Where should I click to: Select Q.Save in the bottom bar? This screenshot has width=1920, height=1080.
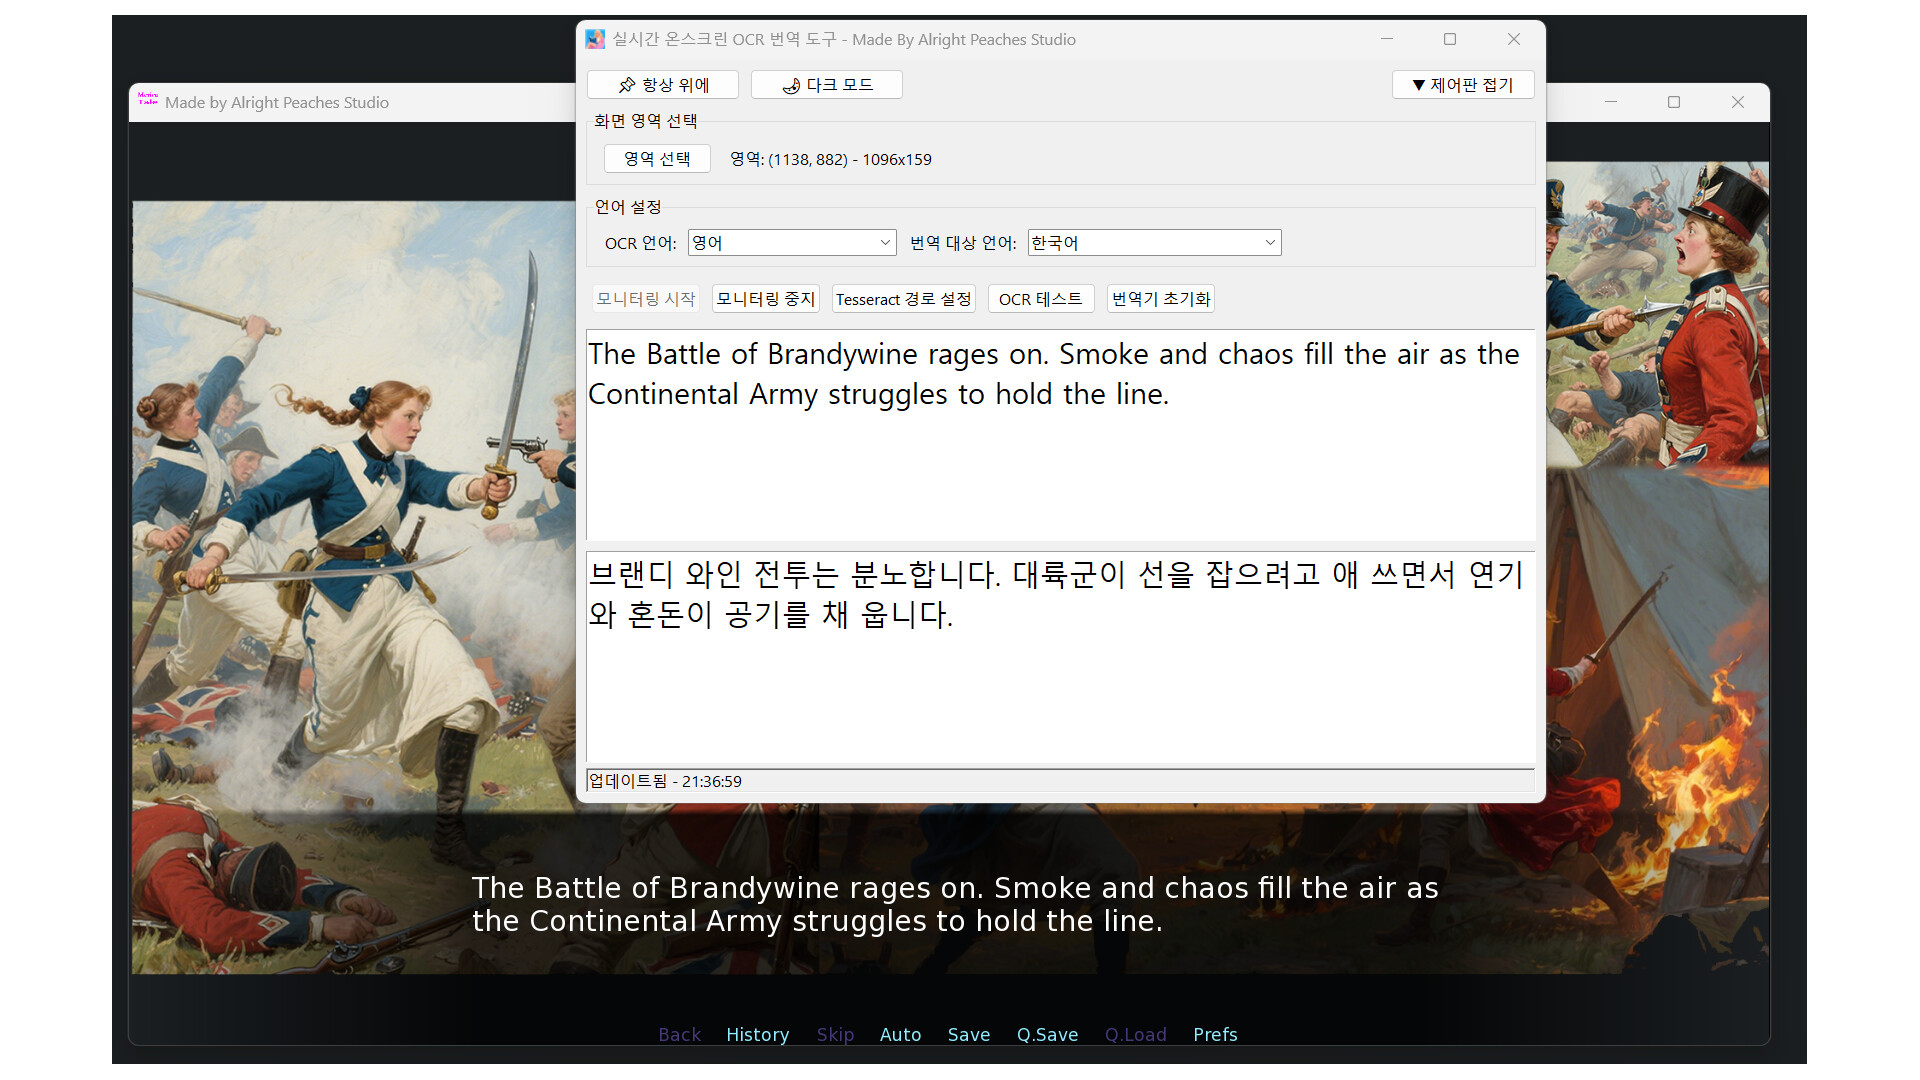click(x=1047, y=1035)
